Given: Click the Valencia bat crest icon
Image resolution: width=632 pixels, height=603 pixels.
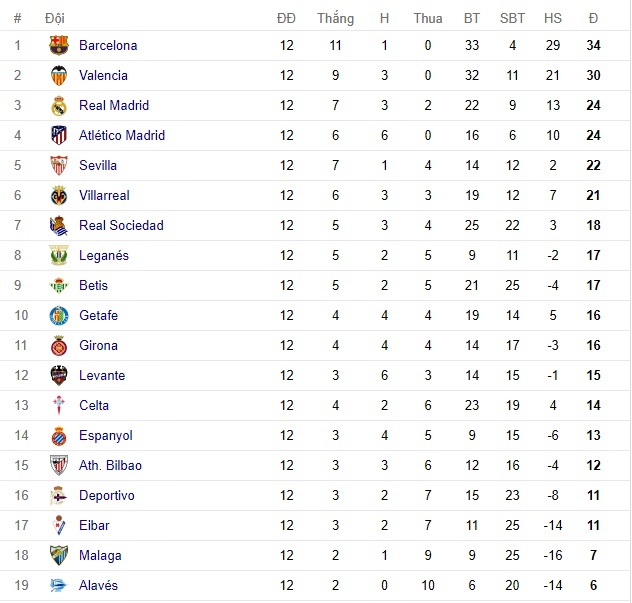Looking at the screenshot, I should pos(58,75).
